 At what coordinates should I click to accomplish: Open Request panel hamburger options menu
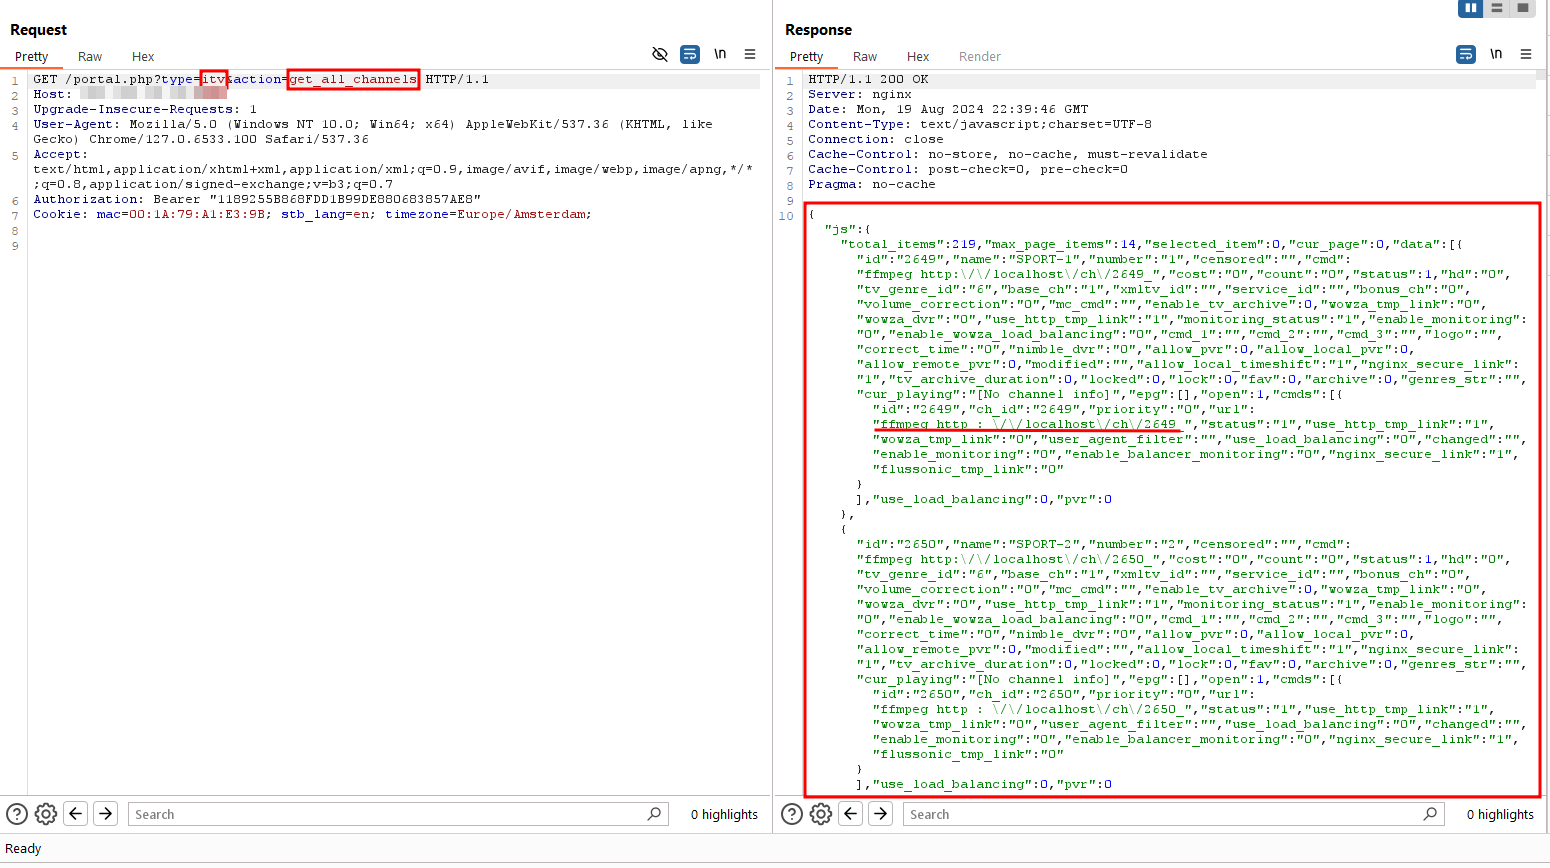click(x=750, y=54)
